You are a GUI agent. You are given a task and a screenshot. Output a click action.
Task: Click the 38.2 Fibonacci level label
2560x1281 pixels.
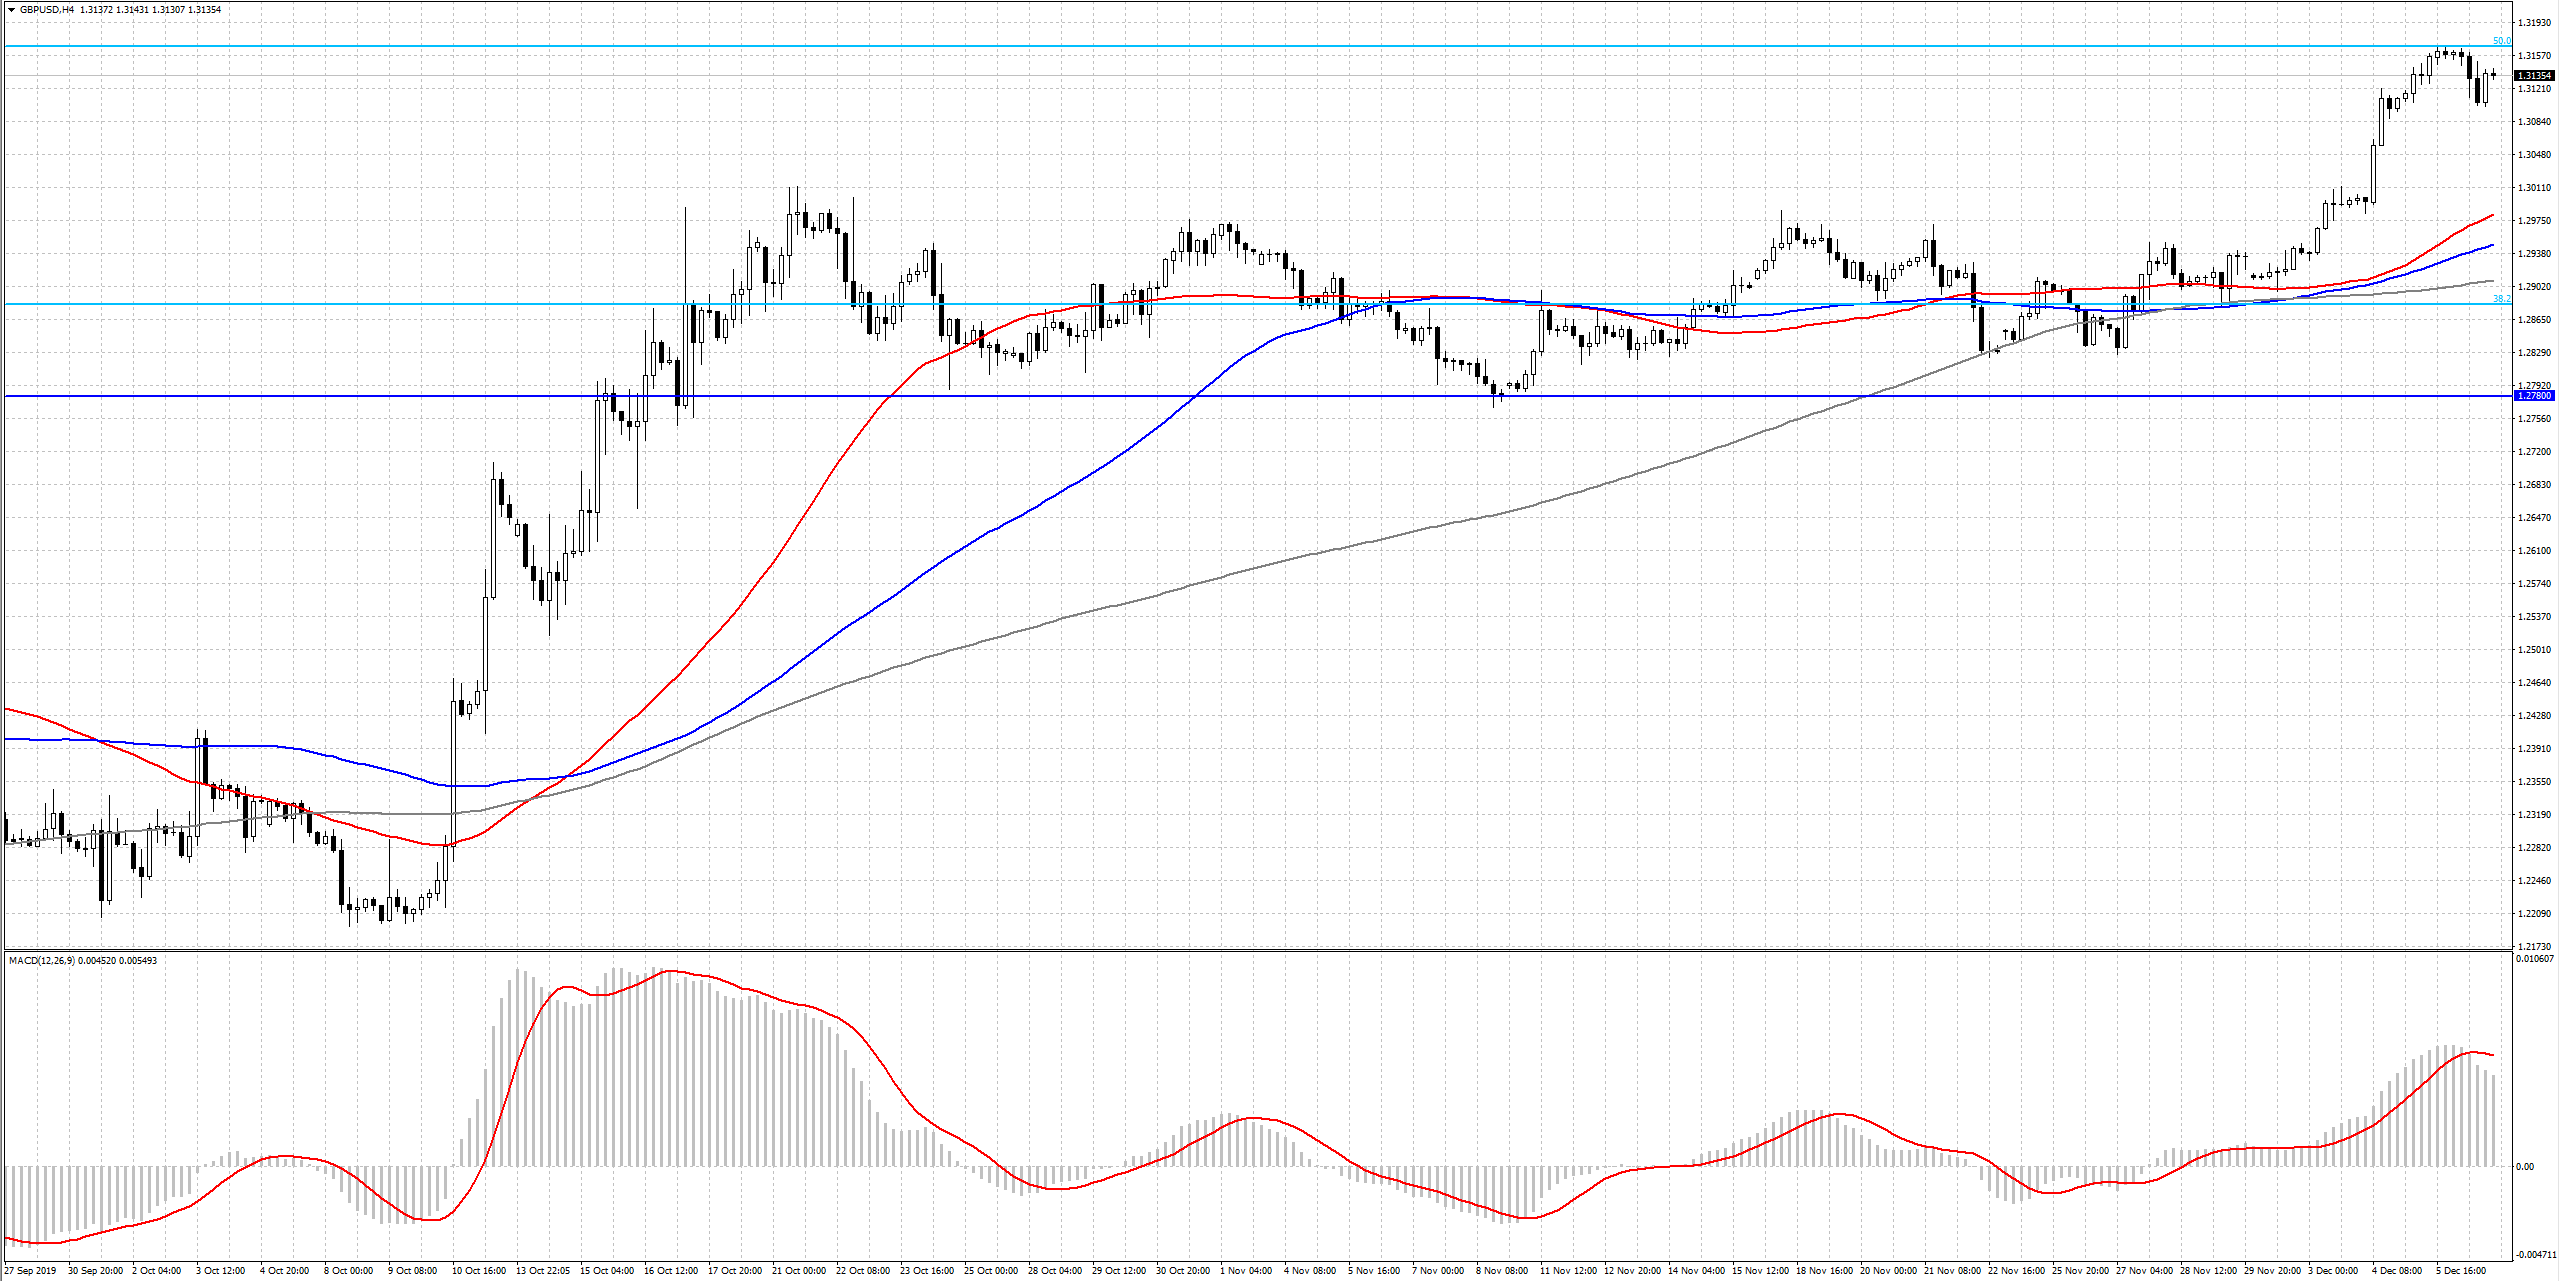(2501, 299)
